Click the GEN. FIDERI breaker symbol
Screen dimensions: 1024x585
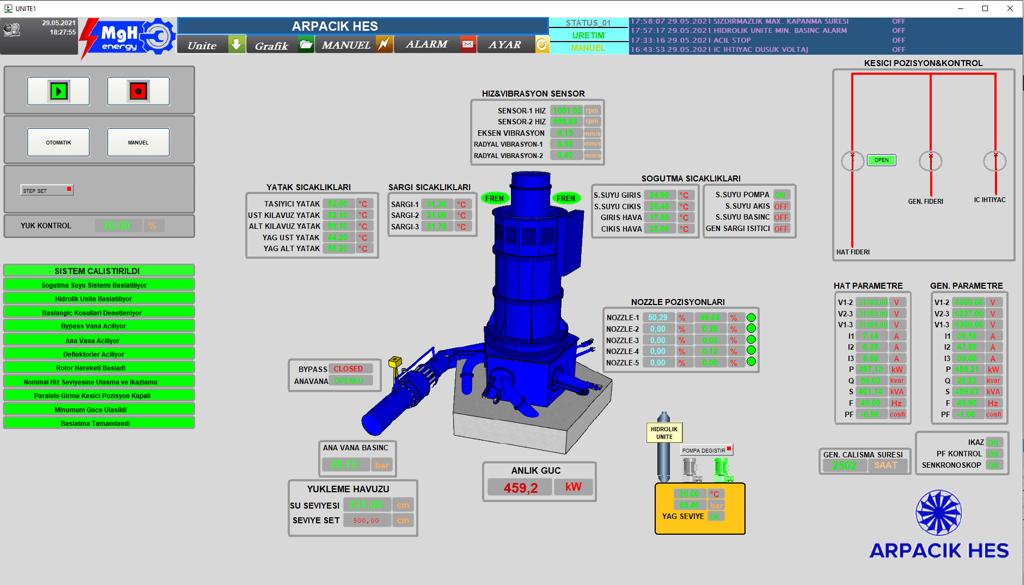click(x=930, y=158)
